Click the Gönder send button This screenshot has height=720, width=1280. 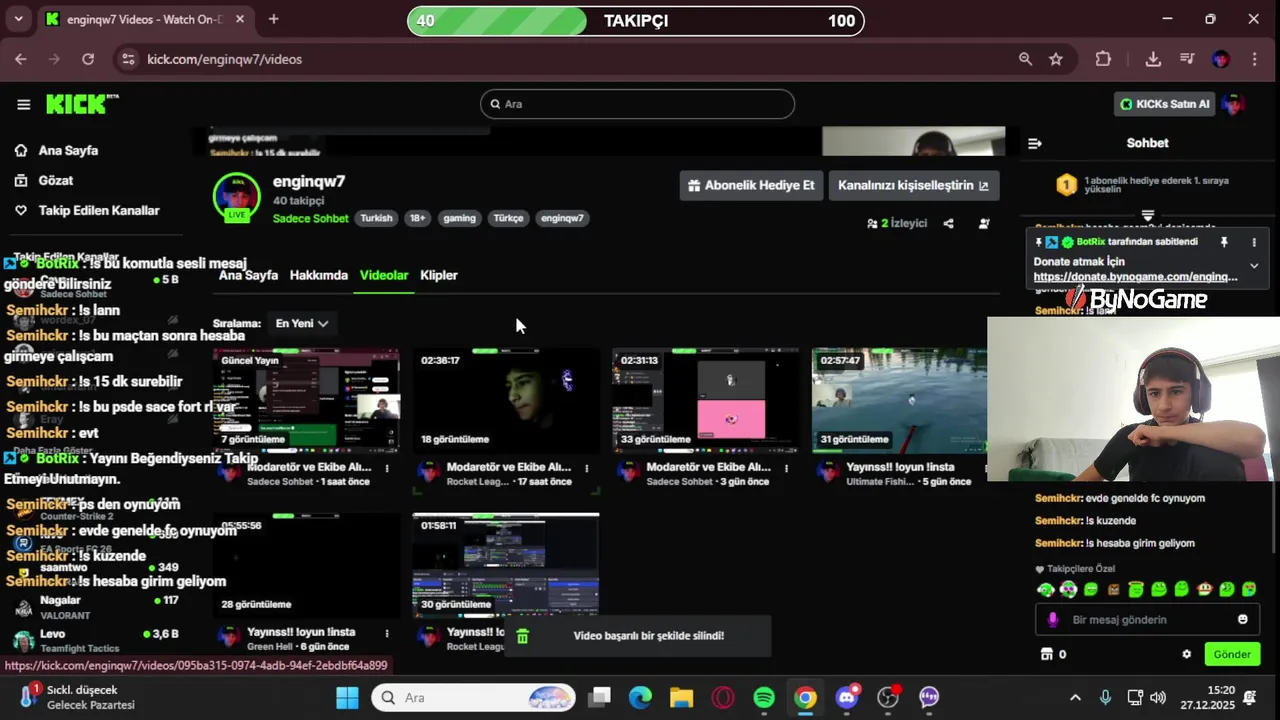point(1232,654)
